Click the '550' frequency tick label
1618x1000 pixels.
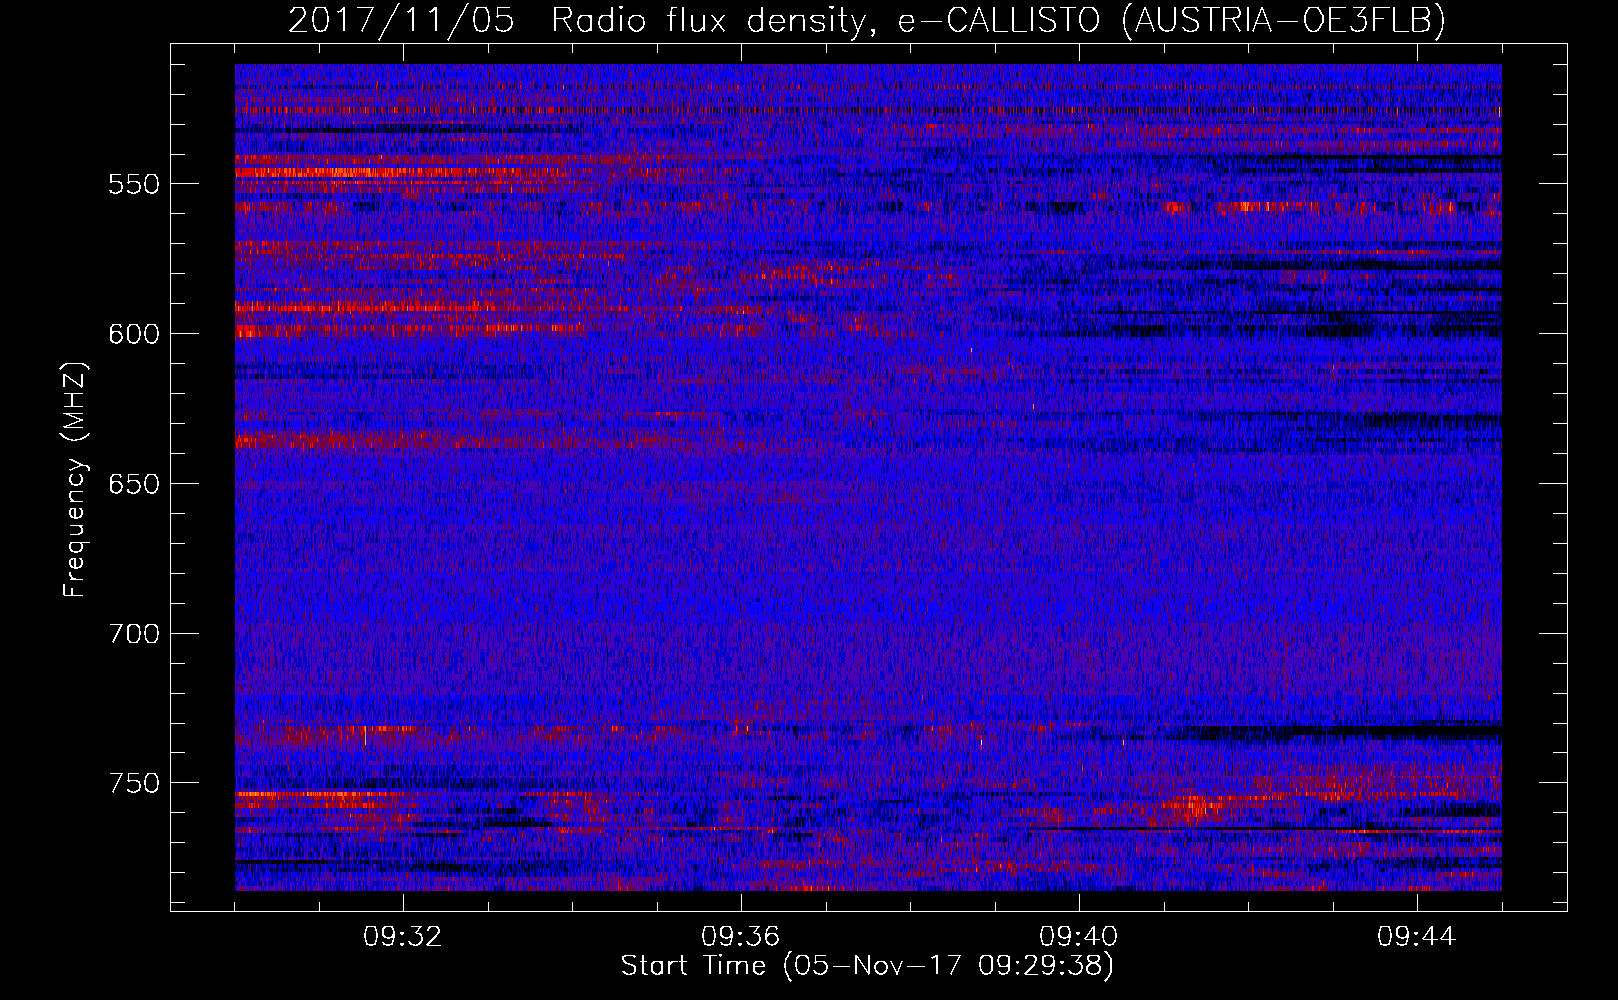point(134,184)
